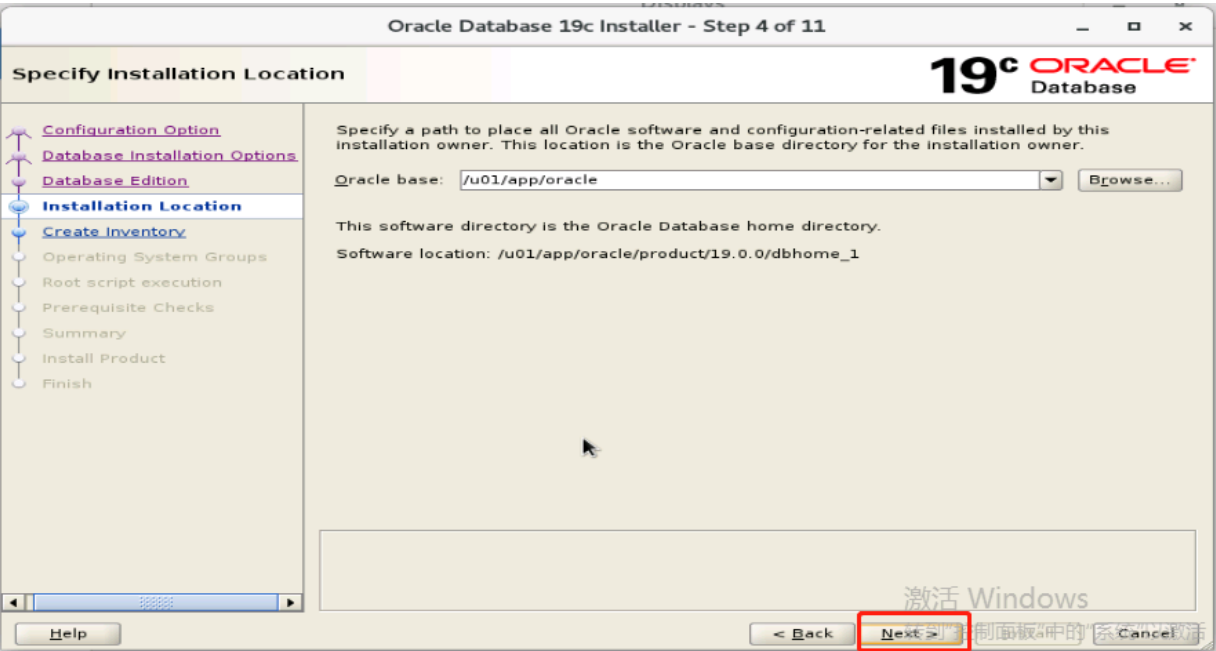Click the Finish step label
Screen dimensions: 1216x651
(x=67, y=384)
